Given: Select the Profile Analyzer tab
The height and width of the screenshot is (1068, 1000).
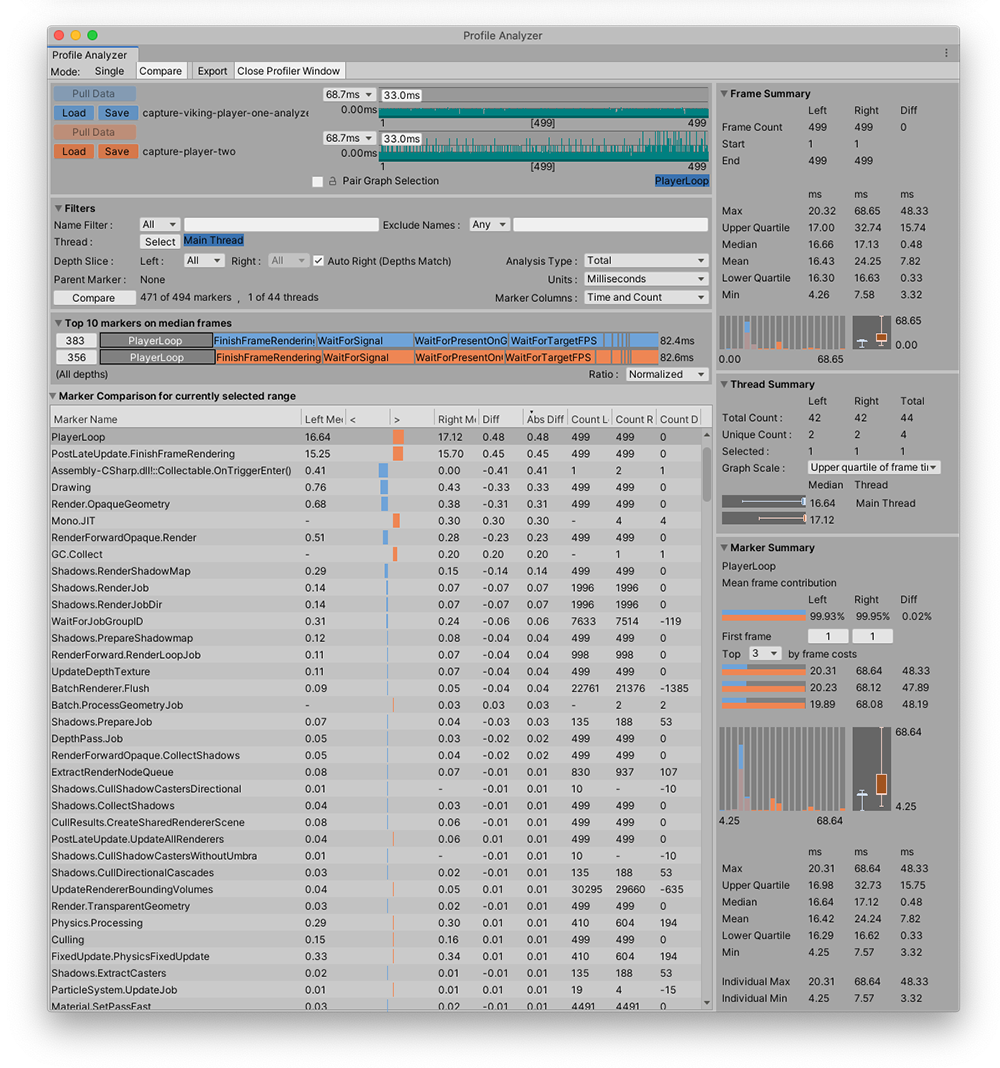Looking at the screenshot, I should (x=91, y=55).
